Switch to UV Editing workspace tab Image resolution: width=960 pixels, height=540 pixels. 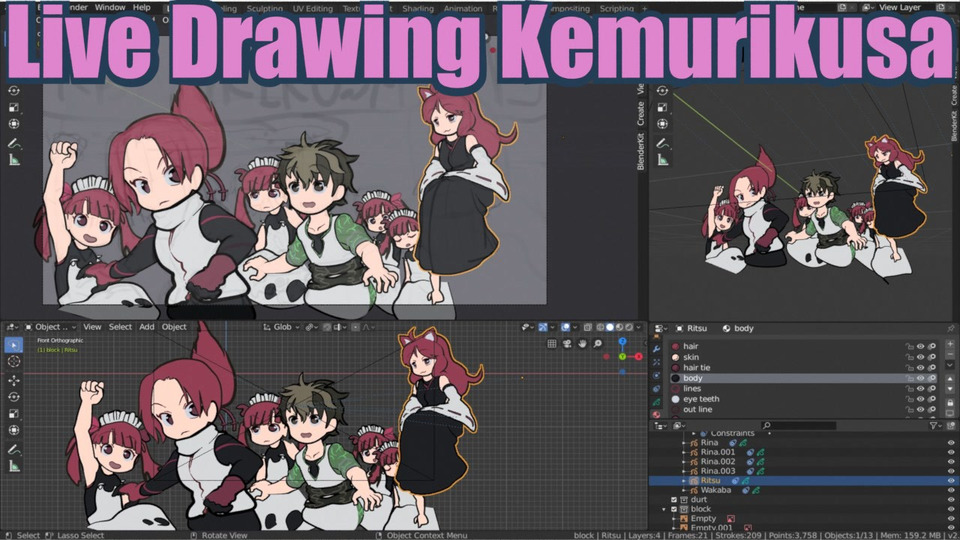(313, 9)
